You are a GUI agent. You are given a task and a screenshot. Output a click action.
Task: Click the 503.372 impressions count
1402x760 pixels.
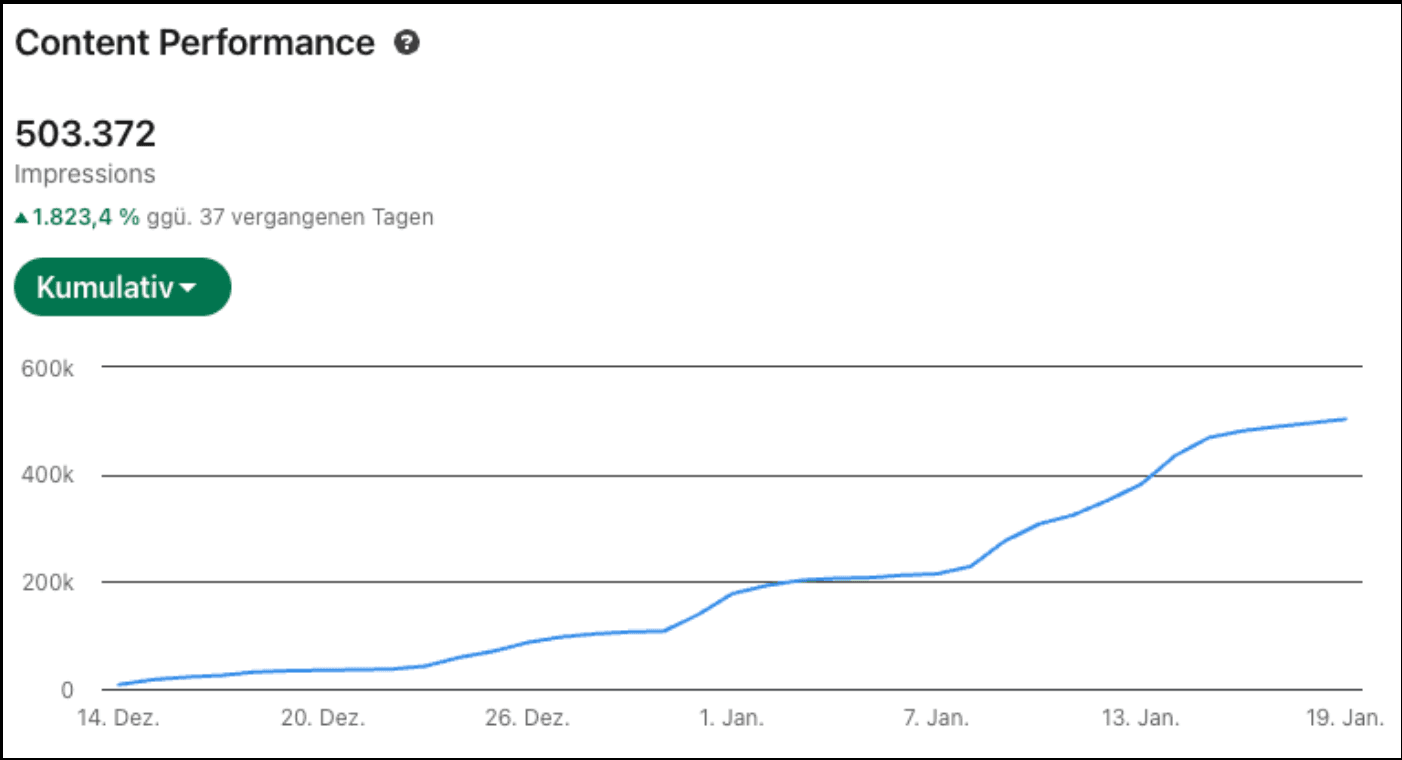pyautogui.click(x=86, y=133)
